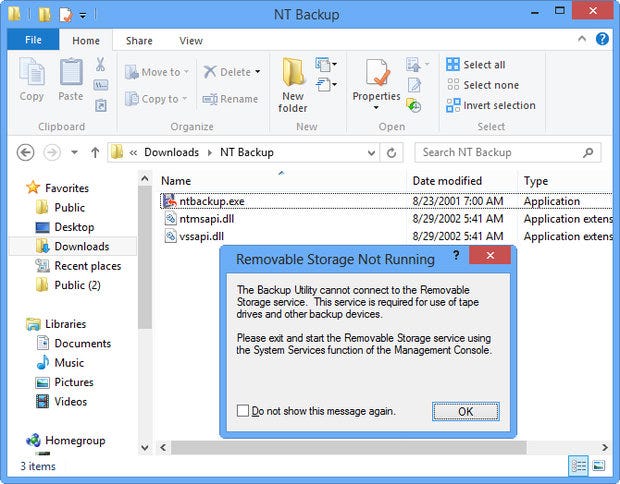Click Downloads in the address bar path
The height and width of the screenshot is (484, 620).
171,152
